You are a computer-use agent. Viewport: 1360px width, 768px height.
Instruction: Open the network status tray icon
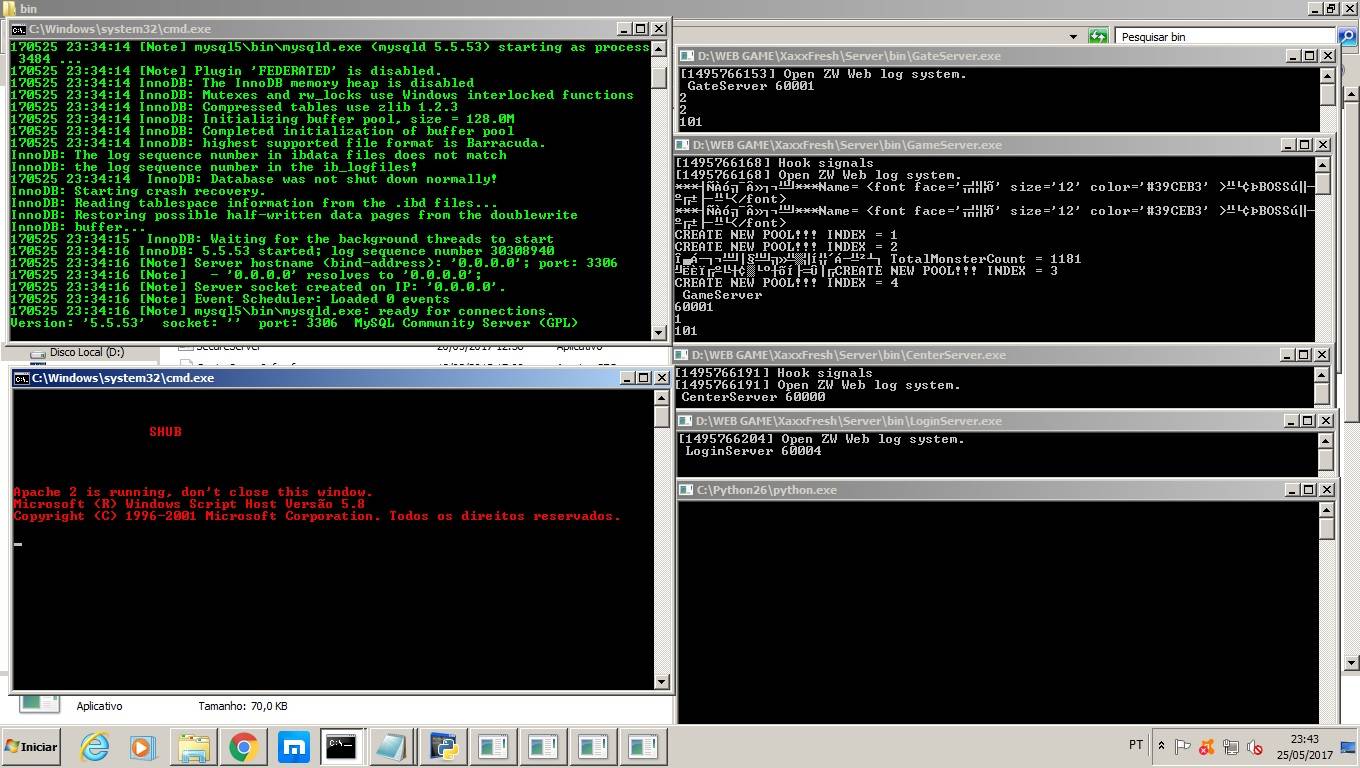pyautogui.click(x=1231, y=746)
